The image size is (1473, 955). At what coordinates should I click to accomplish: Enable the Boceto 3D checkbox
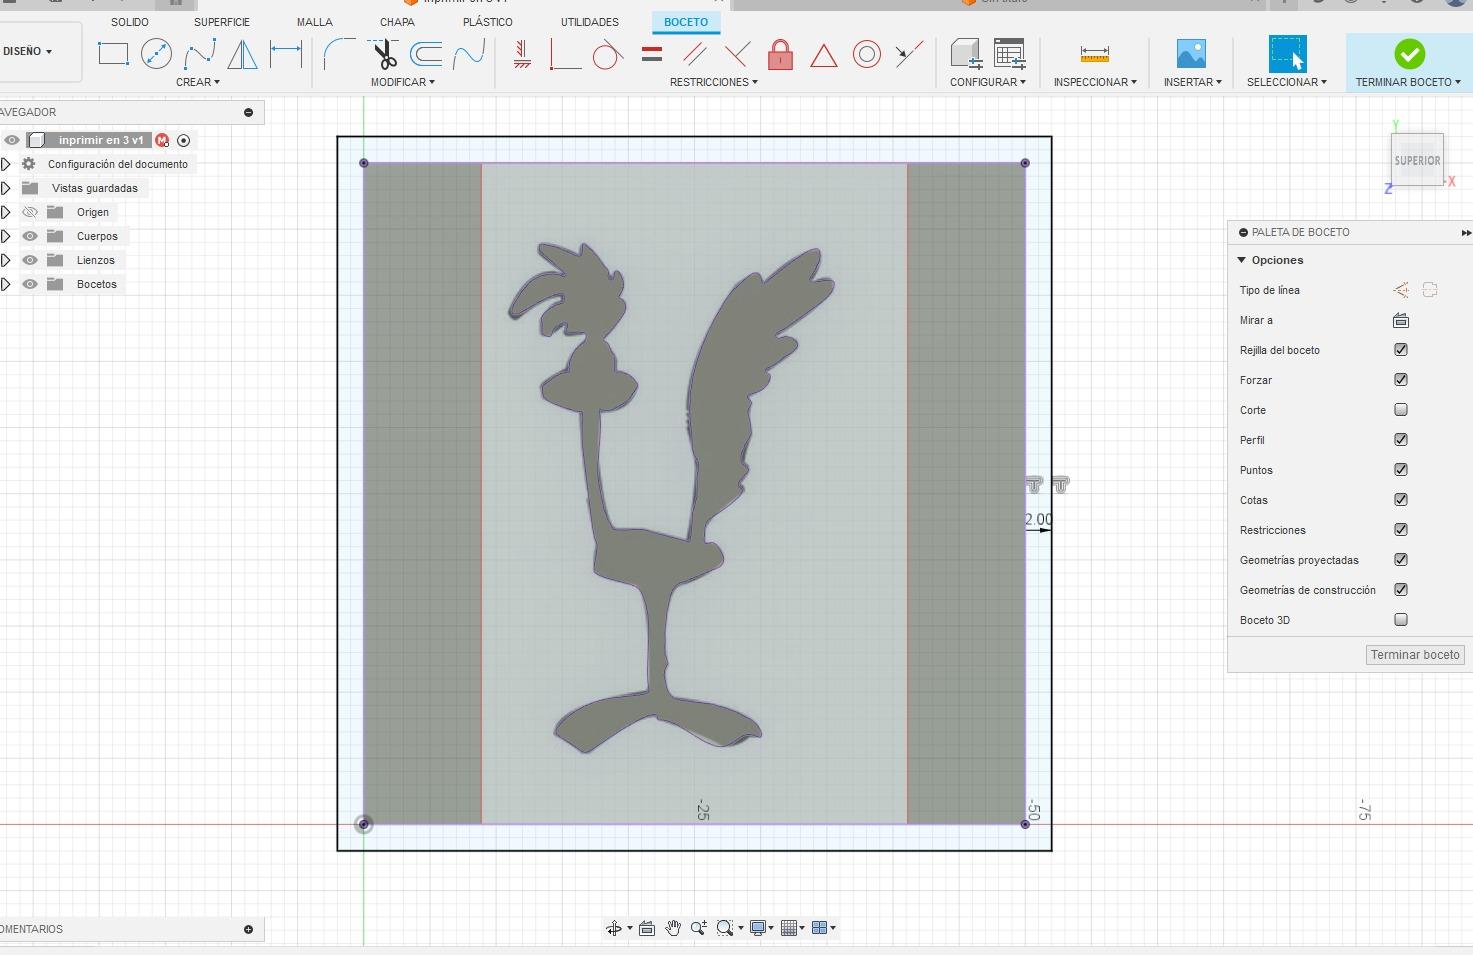(1401, 620)
